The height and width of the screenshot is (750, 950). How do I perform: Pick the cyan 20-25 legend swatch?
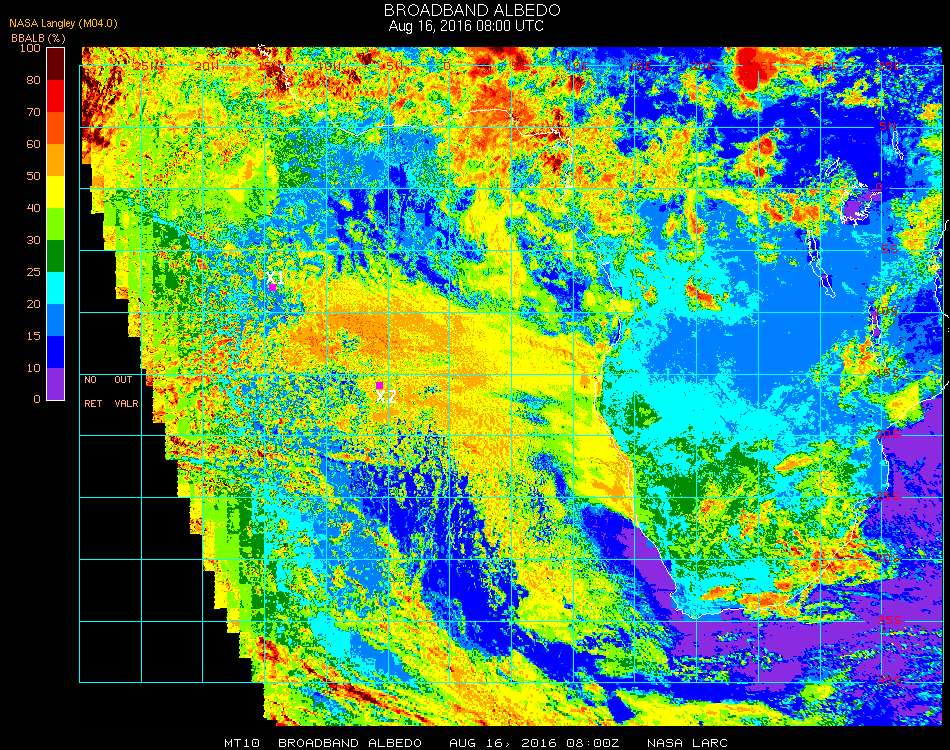tap(56, 288)
